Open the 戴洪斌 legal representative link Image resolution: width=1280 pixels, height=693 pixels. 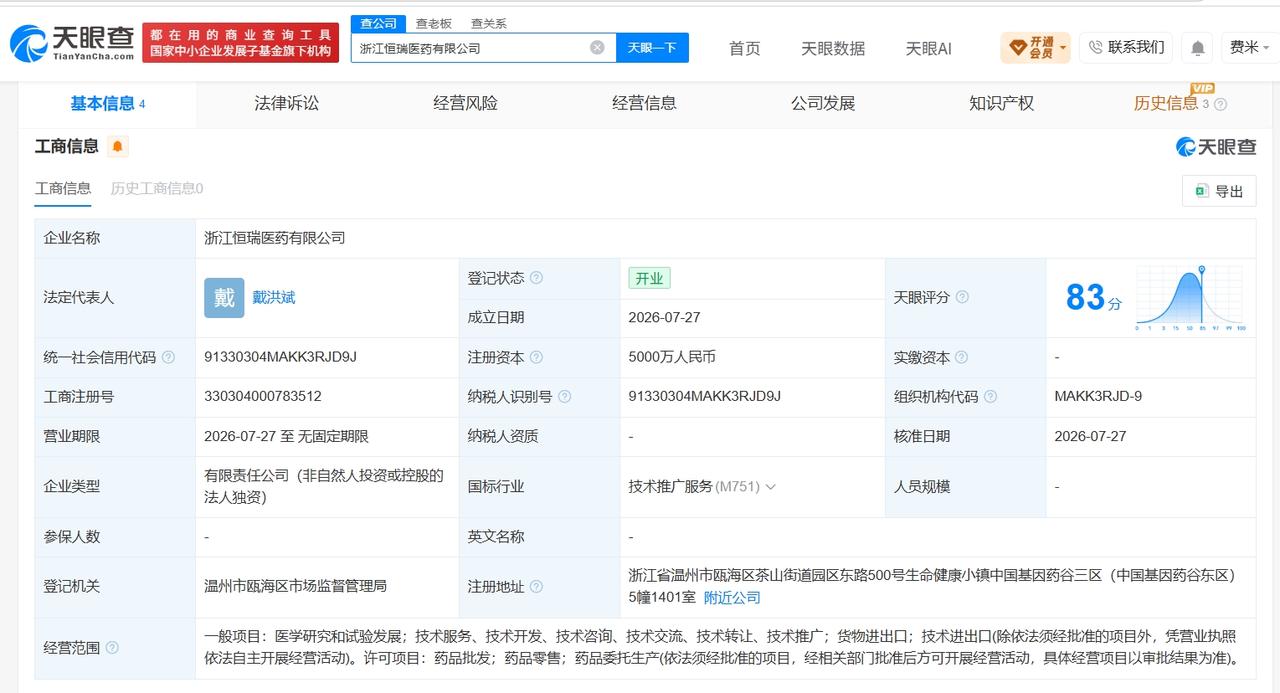(274, 297)
